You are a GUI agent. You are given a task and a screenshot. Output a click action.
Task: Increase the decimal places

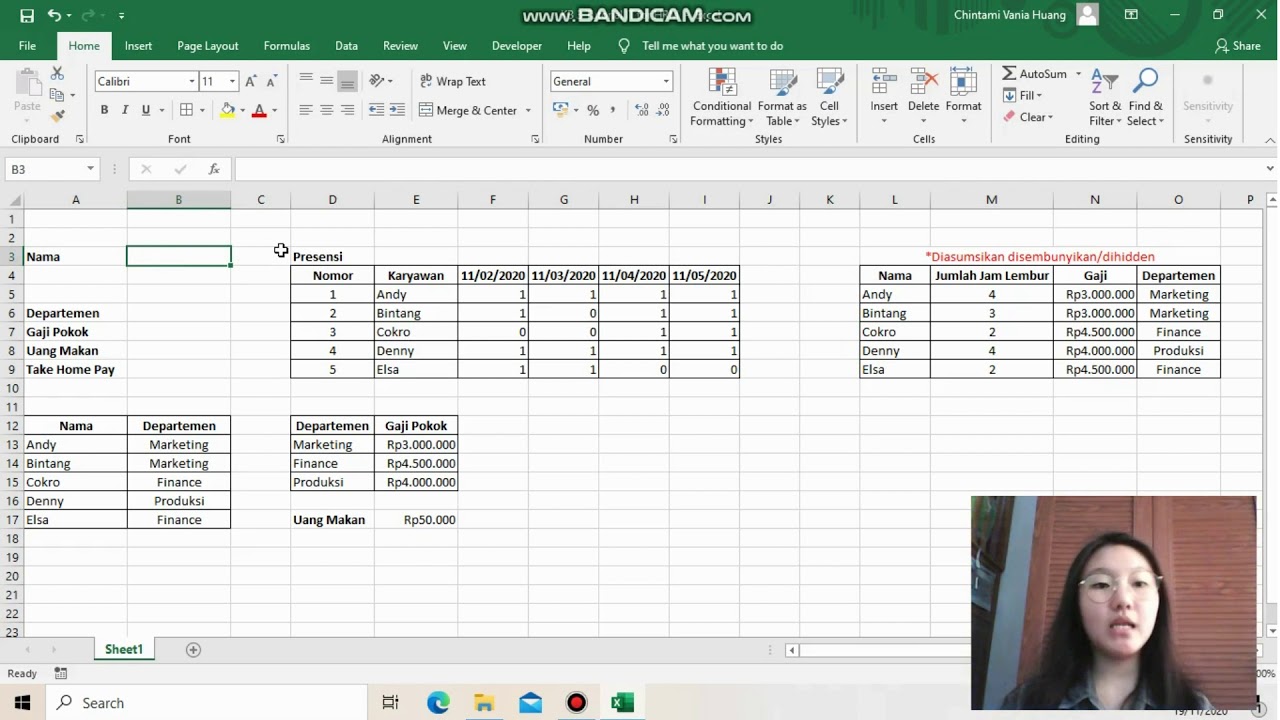pos(641,110)
